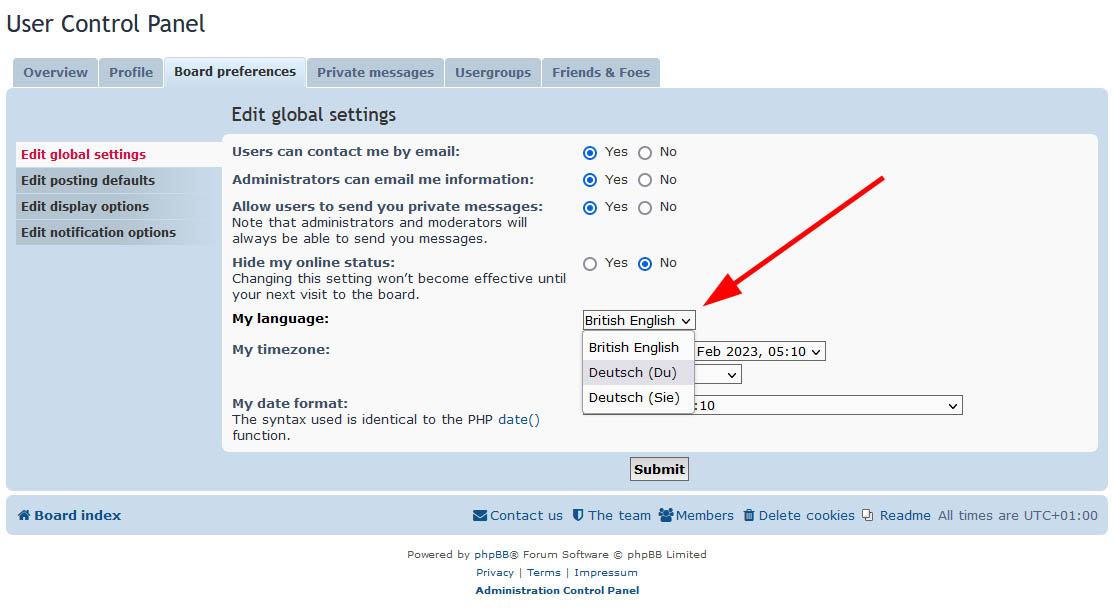Open the timezone date dropdown showing Feb 2023
The width and height of the screenshot is (1113, 615).
point(760,352)
